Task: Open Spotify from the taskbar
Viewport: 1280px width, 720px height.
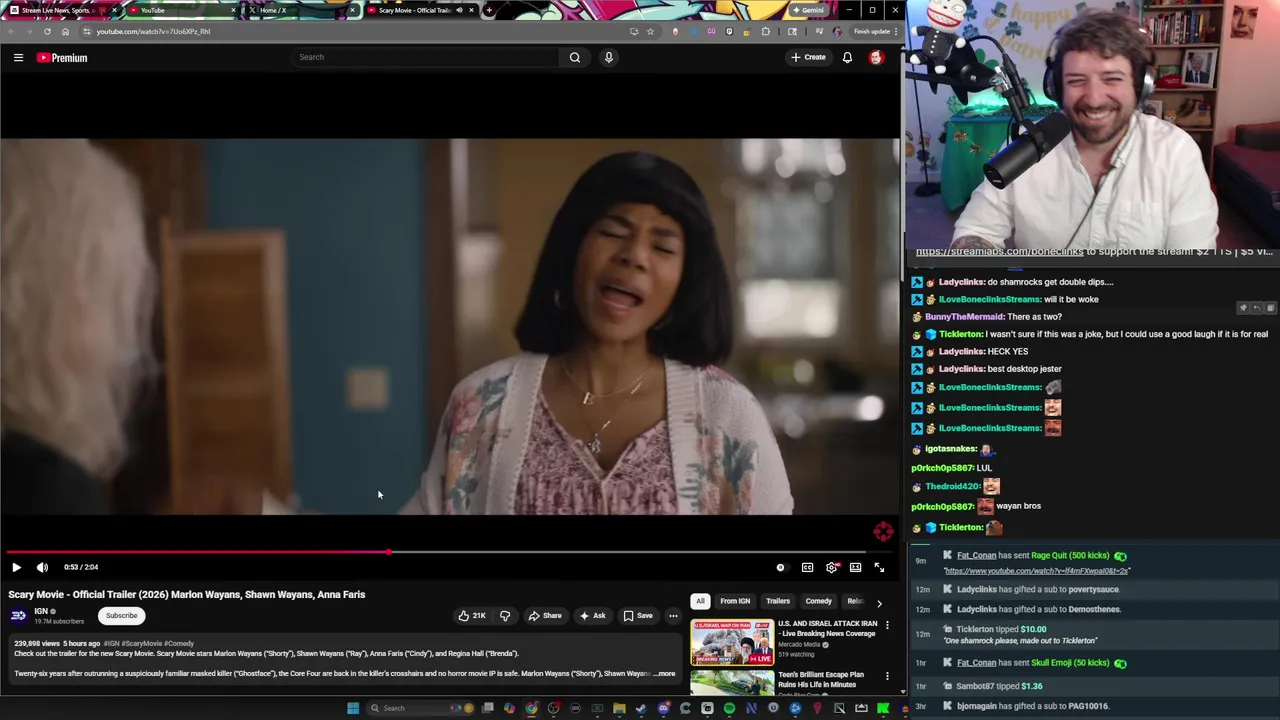Action: [x=729, y=708]
